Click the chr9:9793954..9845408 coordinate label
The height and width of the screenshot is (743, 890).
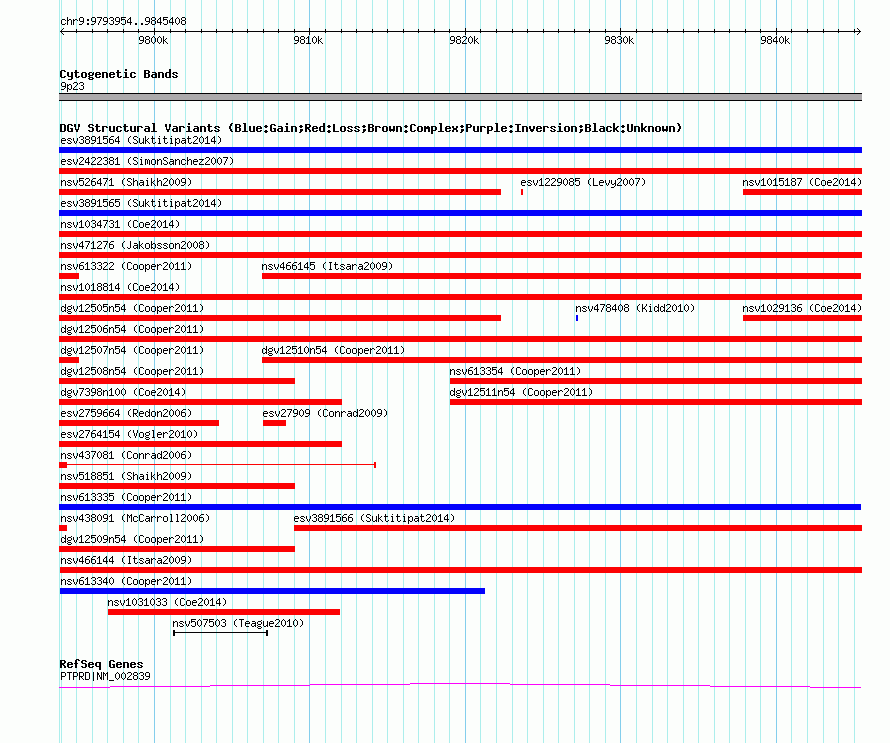tap(123, 22)
